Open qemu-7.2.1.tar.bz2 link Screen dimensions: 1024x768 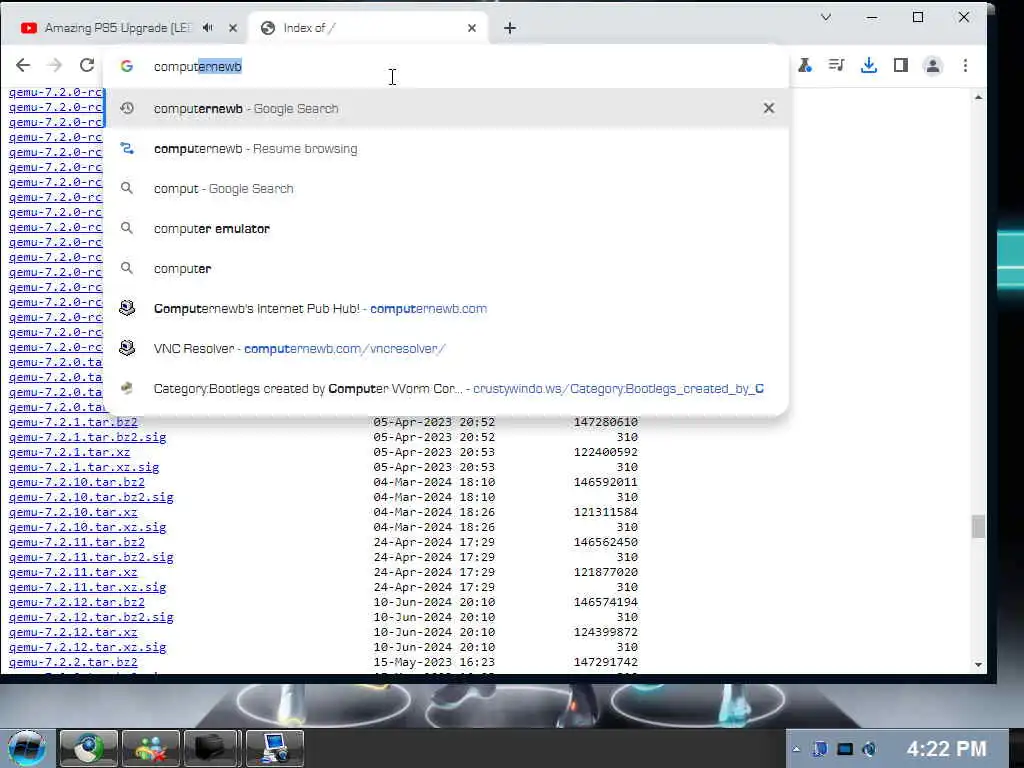[73, 422]
